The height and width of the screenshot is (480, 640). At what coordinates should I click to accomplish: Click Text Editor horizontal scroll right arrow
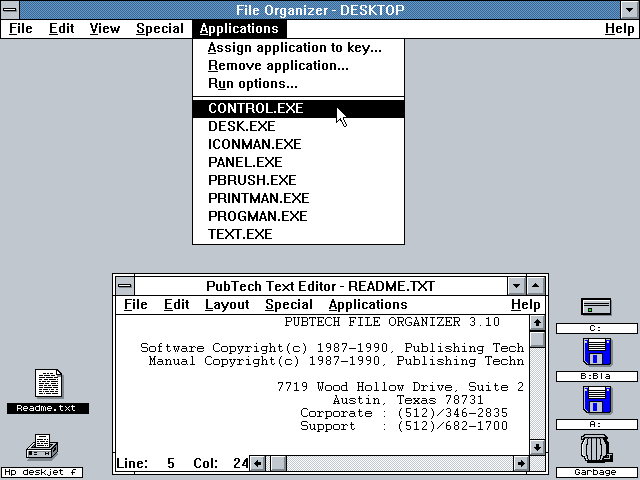point(521,463)
